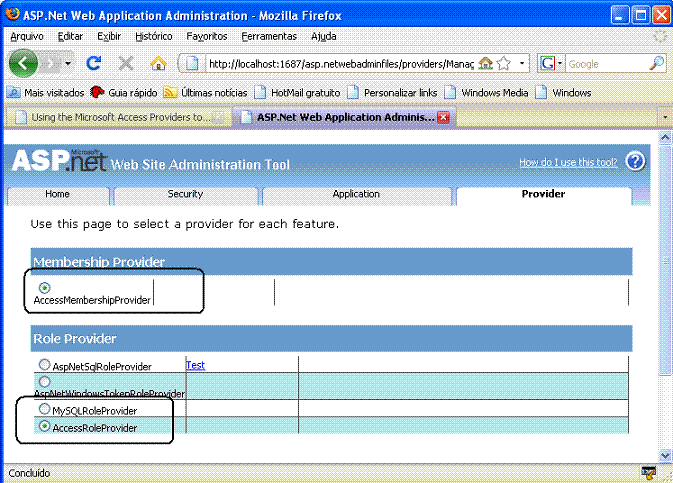Click the Role Provider heading
The image size is (673, 483).
(x=75, y=339)
